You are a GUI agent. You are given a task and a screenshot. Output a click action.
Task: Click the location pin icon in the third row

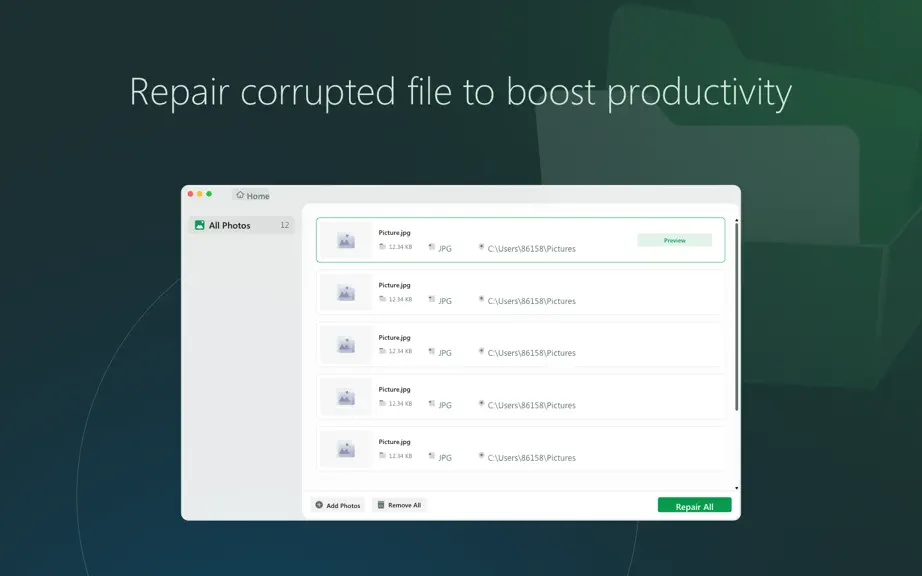[481, 351]
